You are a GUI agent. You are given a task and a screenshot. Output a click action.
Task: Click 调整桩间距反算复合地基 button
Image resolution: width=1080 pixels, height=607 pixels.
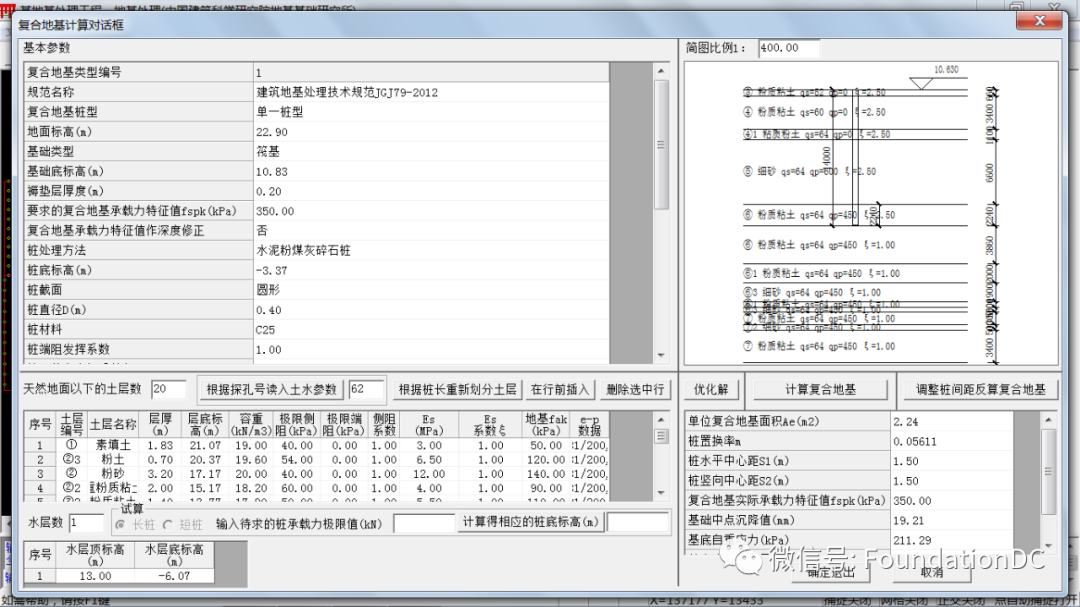[981, 389]
